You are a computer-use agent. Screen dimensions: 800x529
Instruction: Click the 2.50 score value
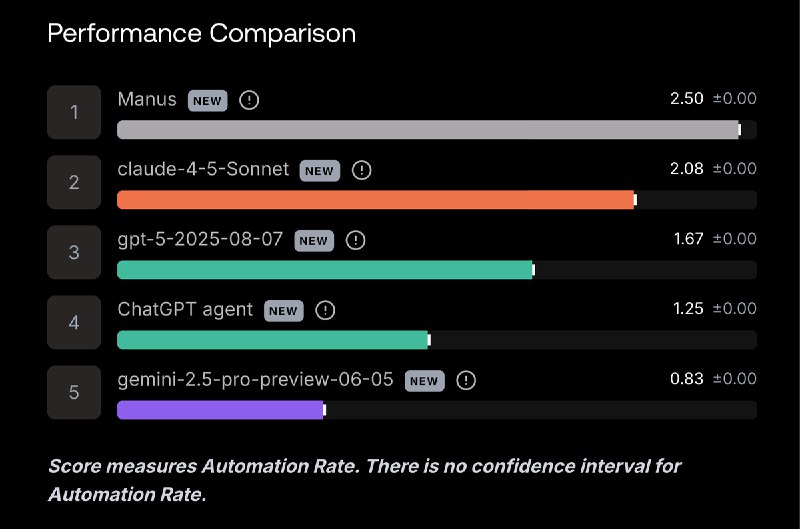686,98
